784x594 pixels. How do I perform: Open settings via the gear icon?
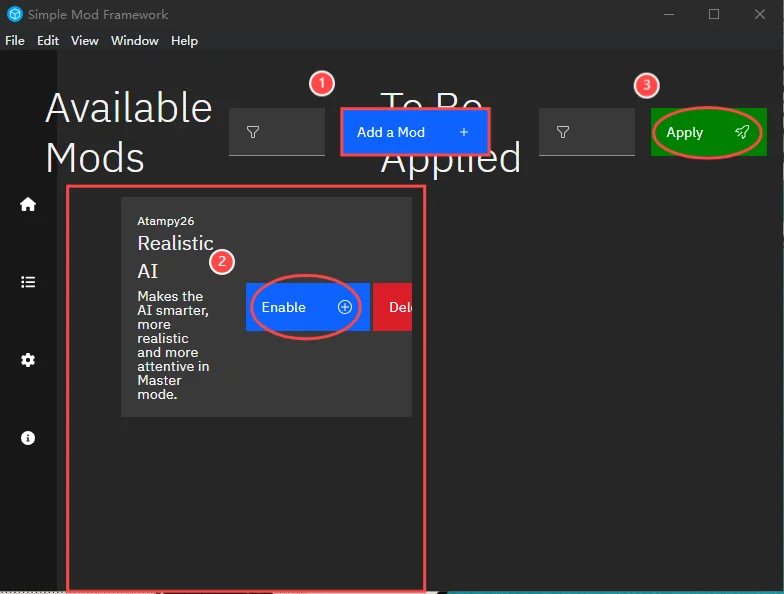[x=28, y=360]
